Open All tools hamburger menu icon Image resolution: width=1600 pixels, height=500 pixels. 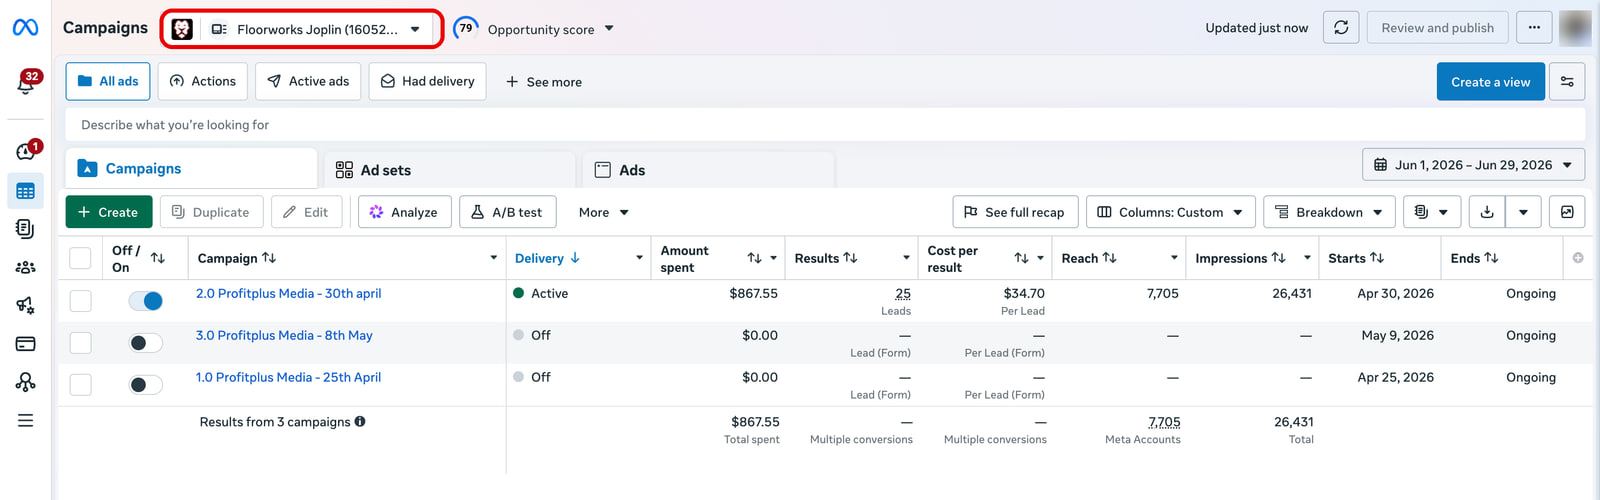coord(26,421)
